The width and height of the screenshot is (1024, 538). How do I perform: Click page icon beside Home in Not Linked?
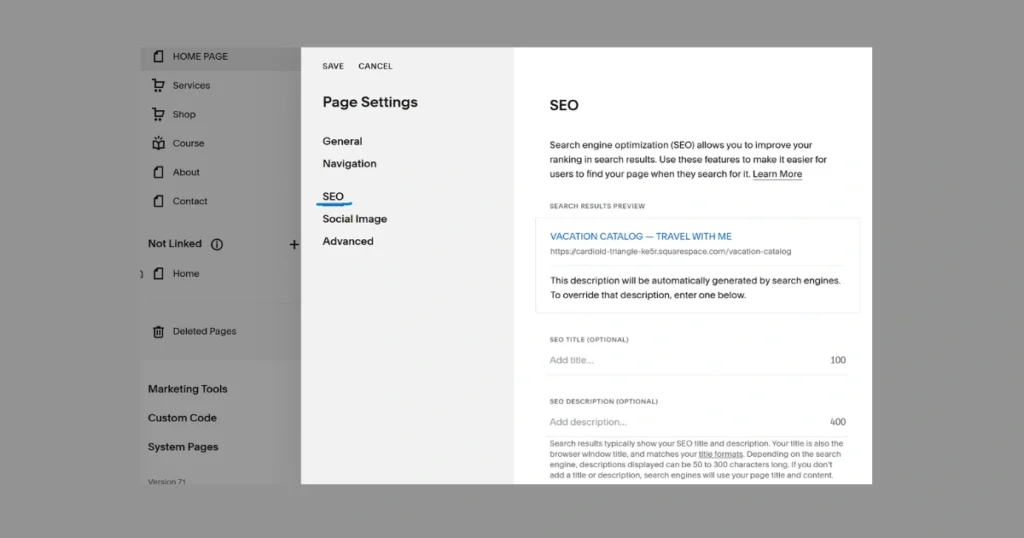point(158,274)
